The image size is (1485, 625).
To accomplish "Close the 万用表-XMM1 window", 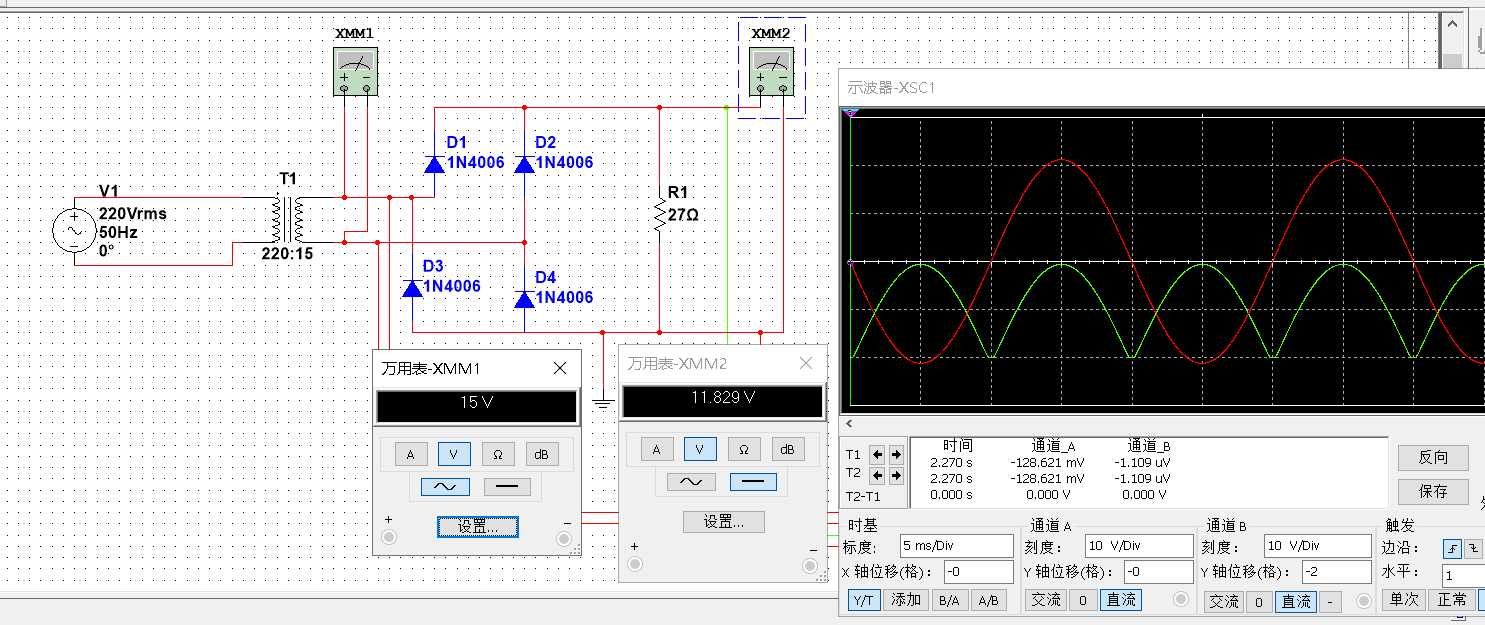I will [x=560, y=368].
